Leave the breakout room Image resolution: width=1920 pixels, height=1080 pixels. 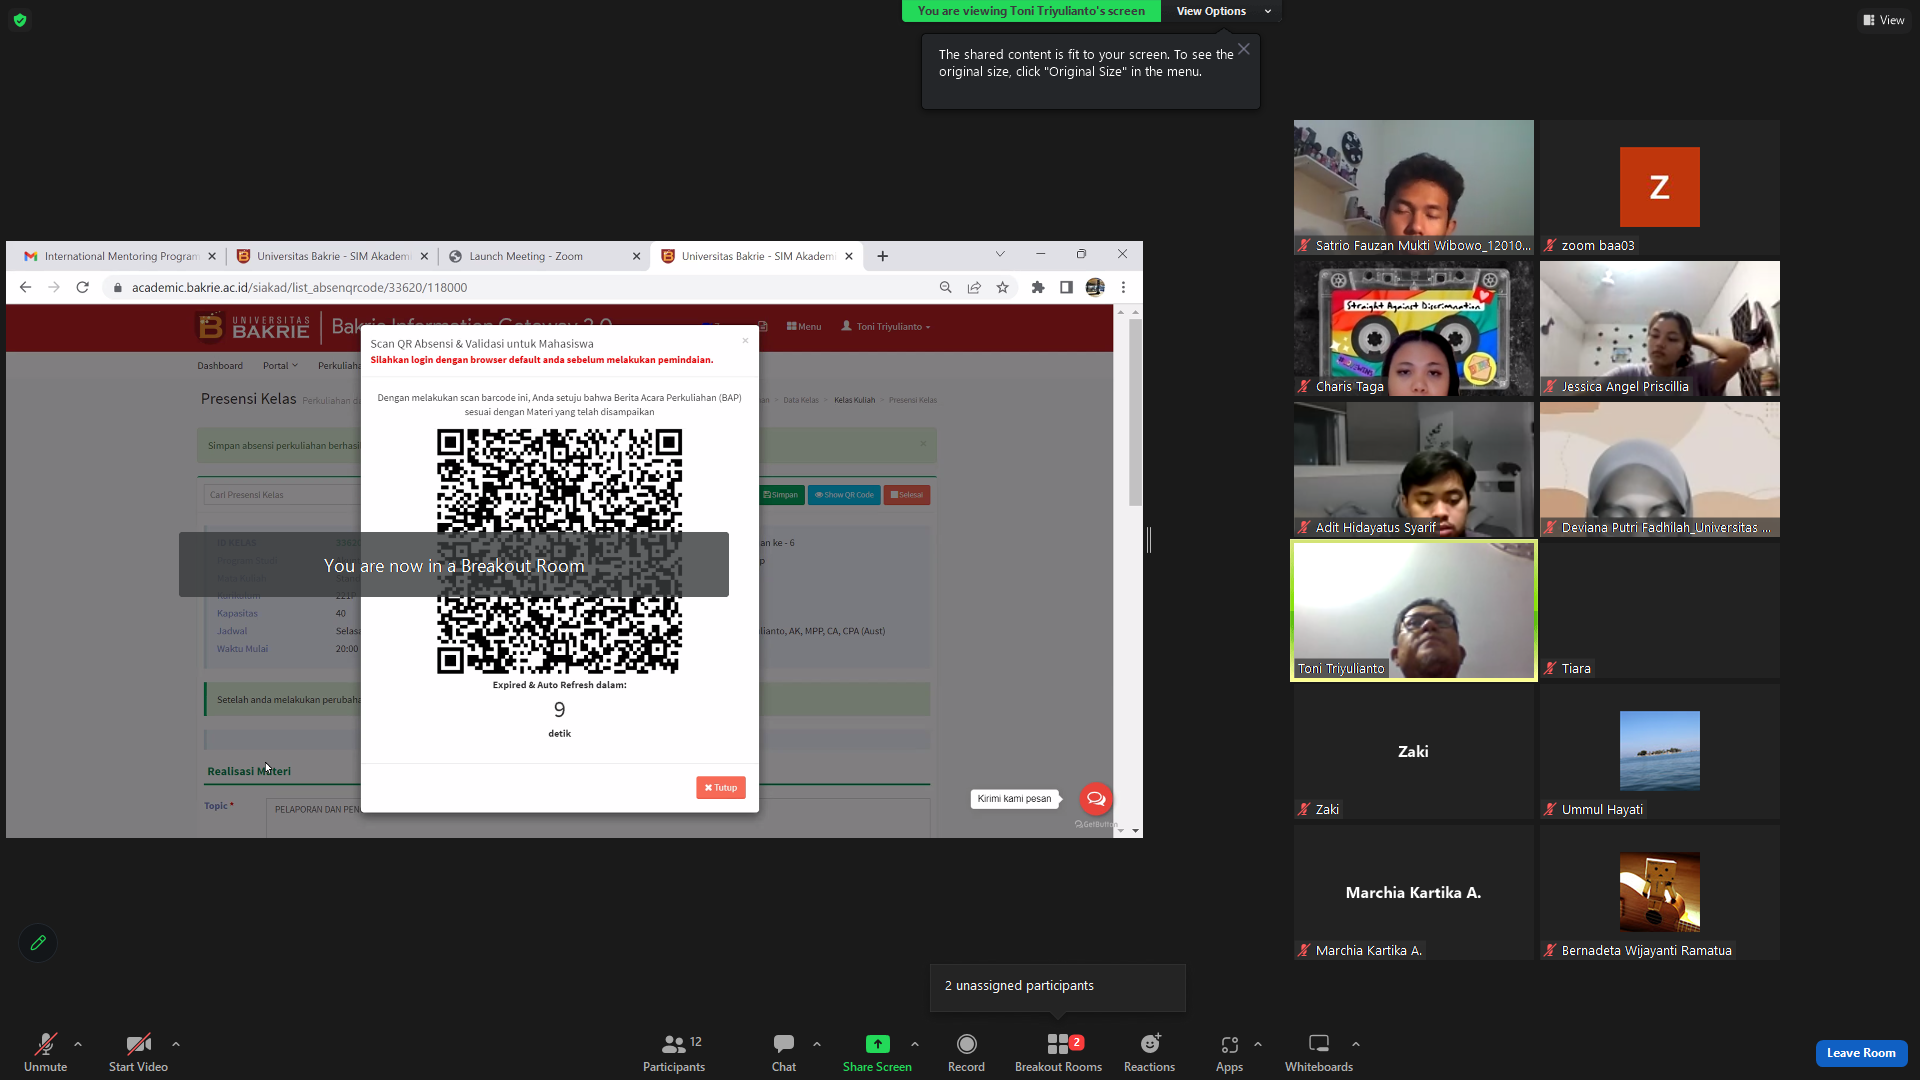point(1861,1053)
